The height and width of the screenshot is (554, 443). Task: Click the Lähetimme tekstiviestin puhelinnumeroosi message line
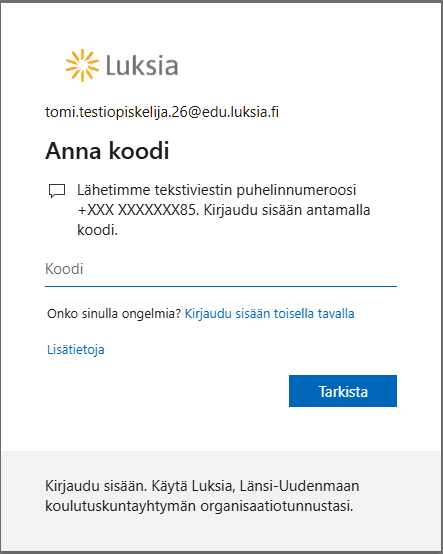tap(217, 190)
